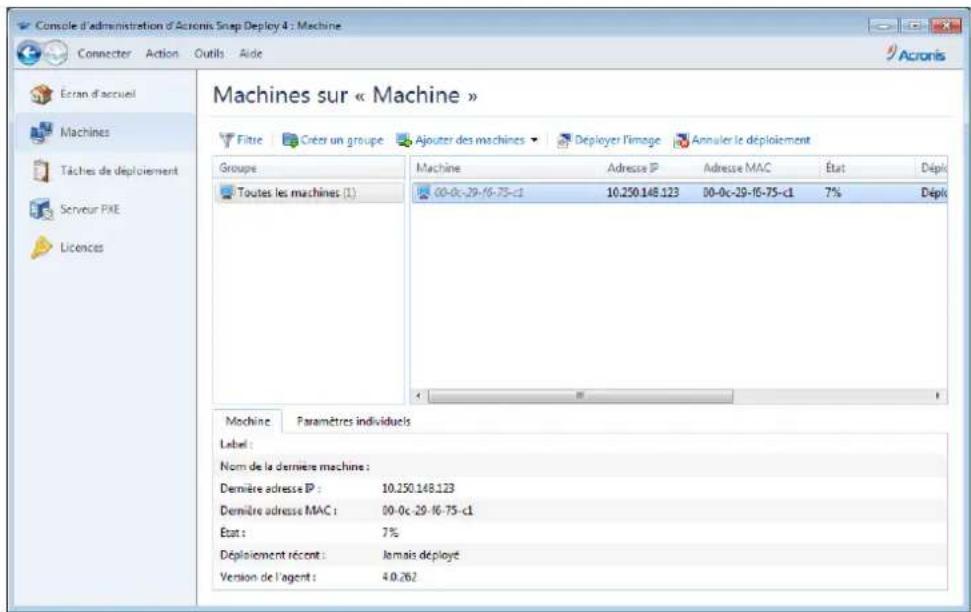This screenshot has height=612, width=971.
Task: Open Tâches de déploiement section
Action: pos(119,171)
